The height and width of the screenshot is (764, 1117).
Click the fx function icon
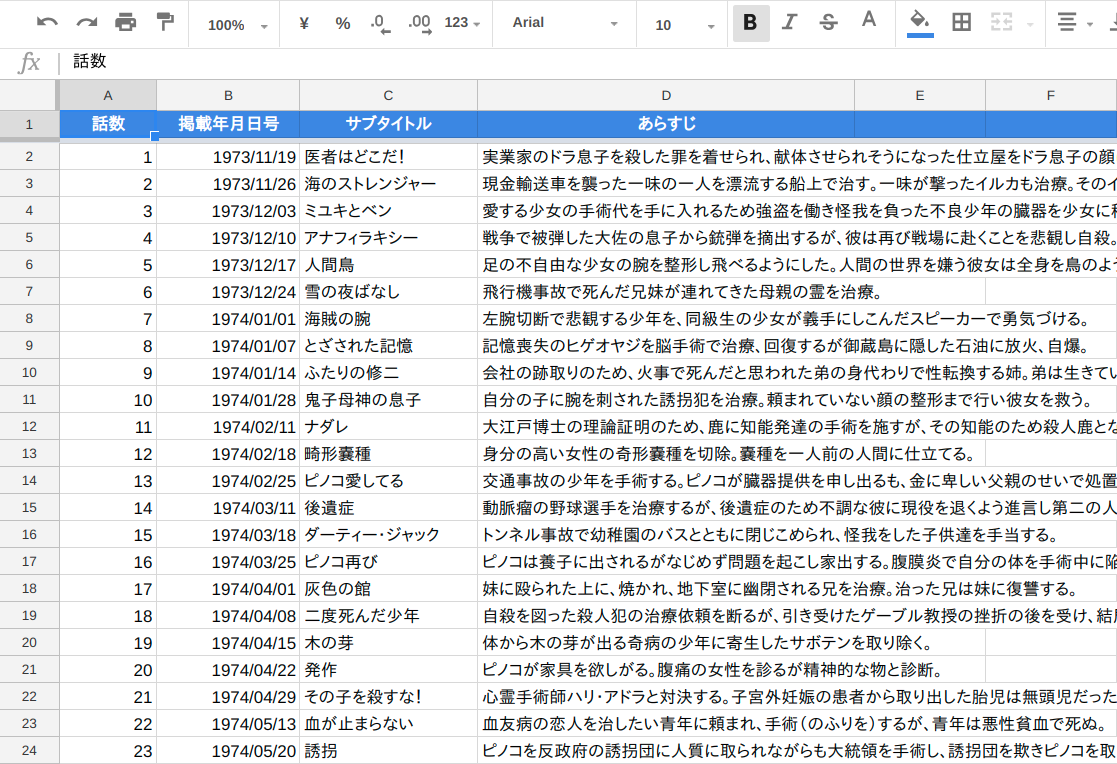28,62
